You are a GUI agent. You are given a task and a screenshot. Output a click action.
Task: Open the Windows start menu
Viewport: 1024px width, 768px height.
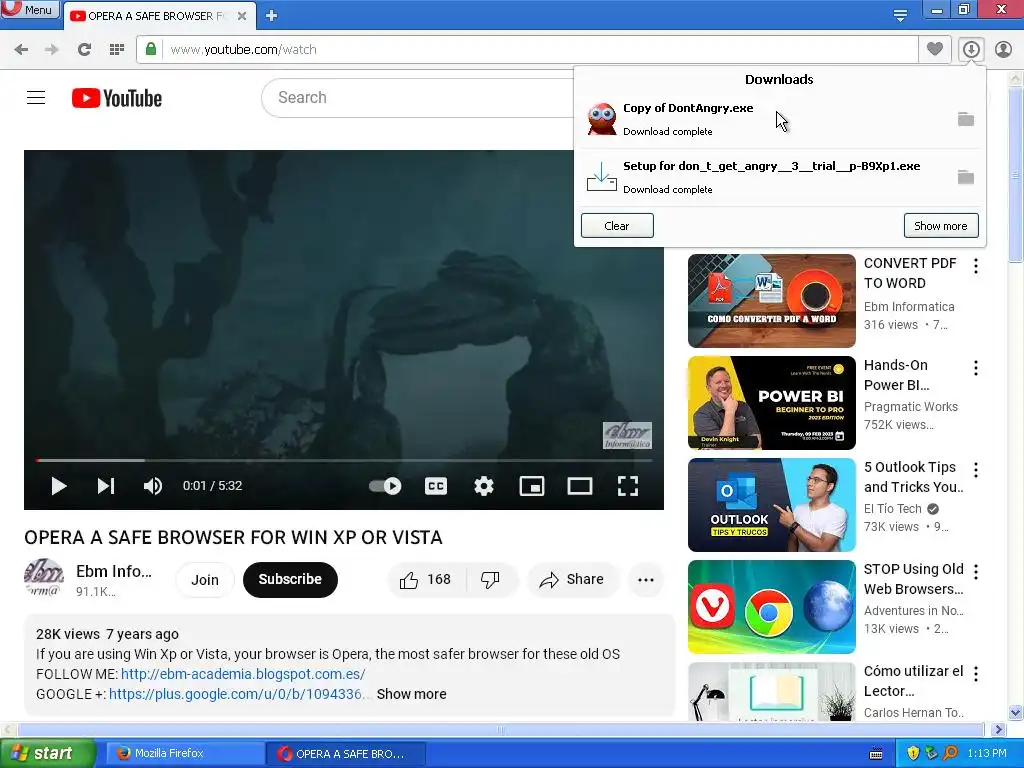coord(47,754)
